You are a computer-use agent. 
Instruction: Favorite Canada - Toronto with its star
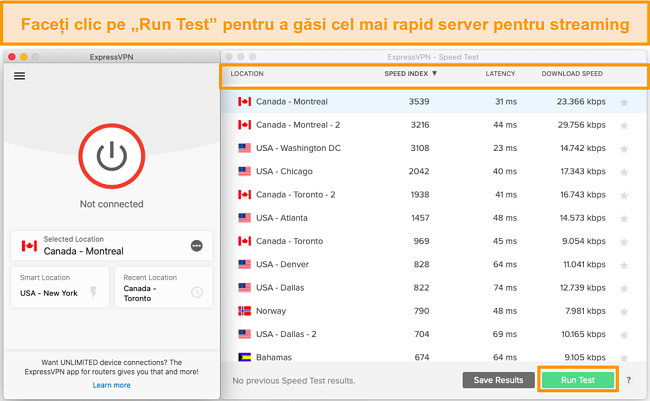click(624, 241)
